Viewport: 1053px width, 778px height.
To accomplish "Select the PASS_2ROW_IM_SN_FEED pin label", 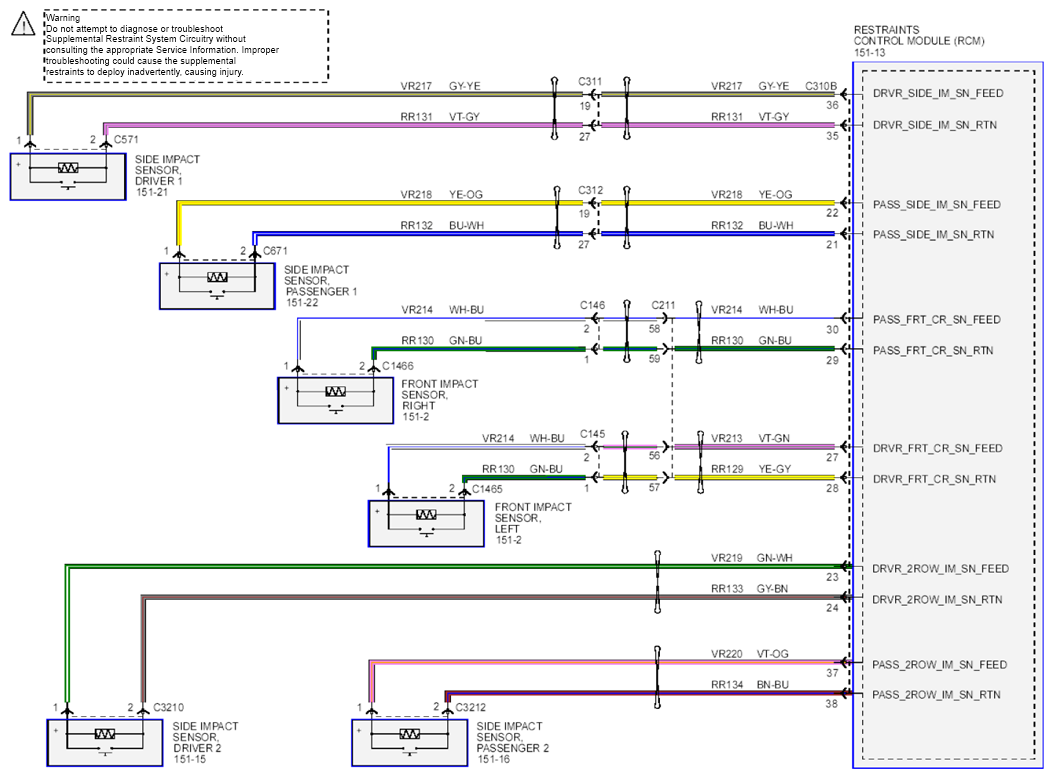I will (x=940, y=665).
